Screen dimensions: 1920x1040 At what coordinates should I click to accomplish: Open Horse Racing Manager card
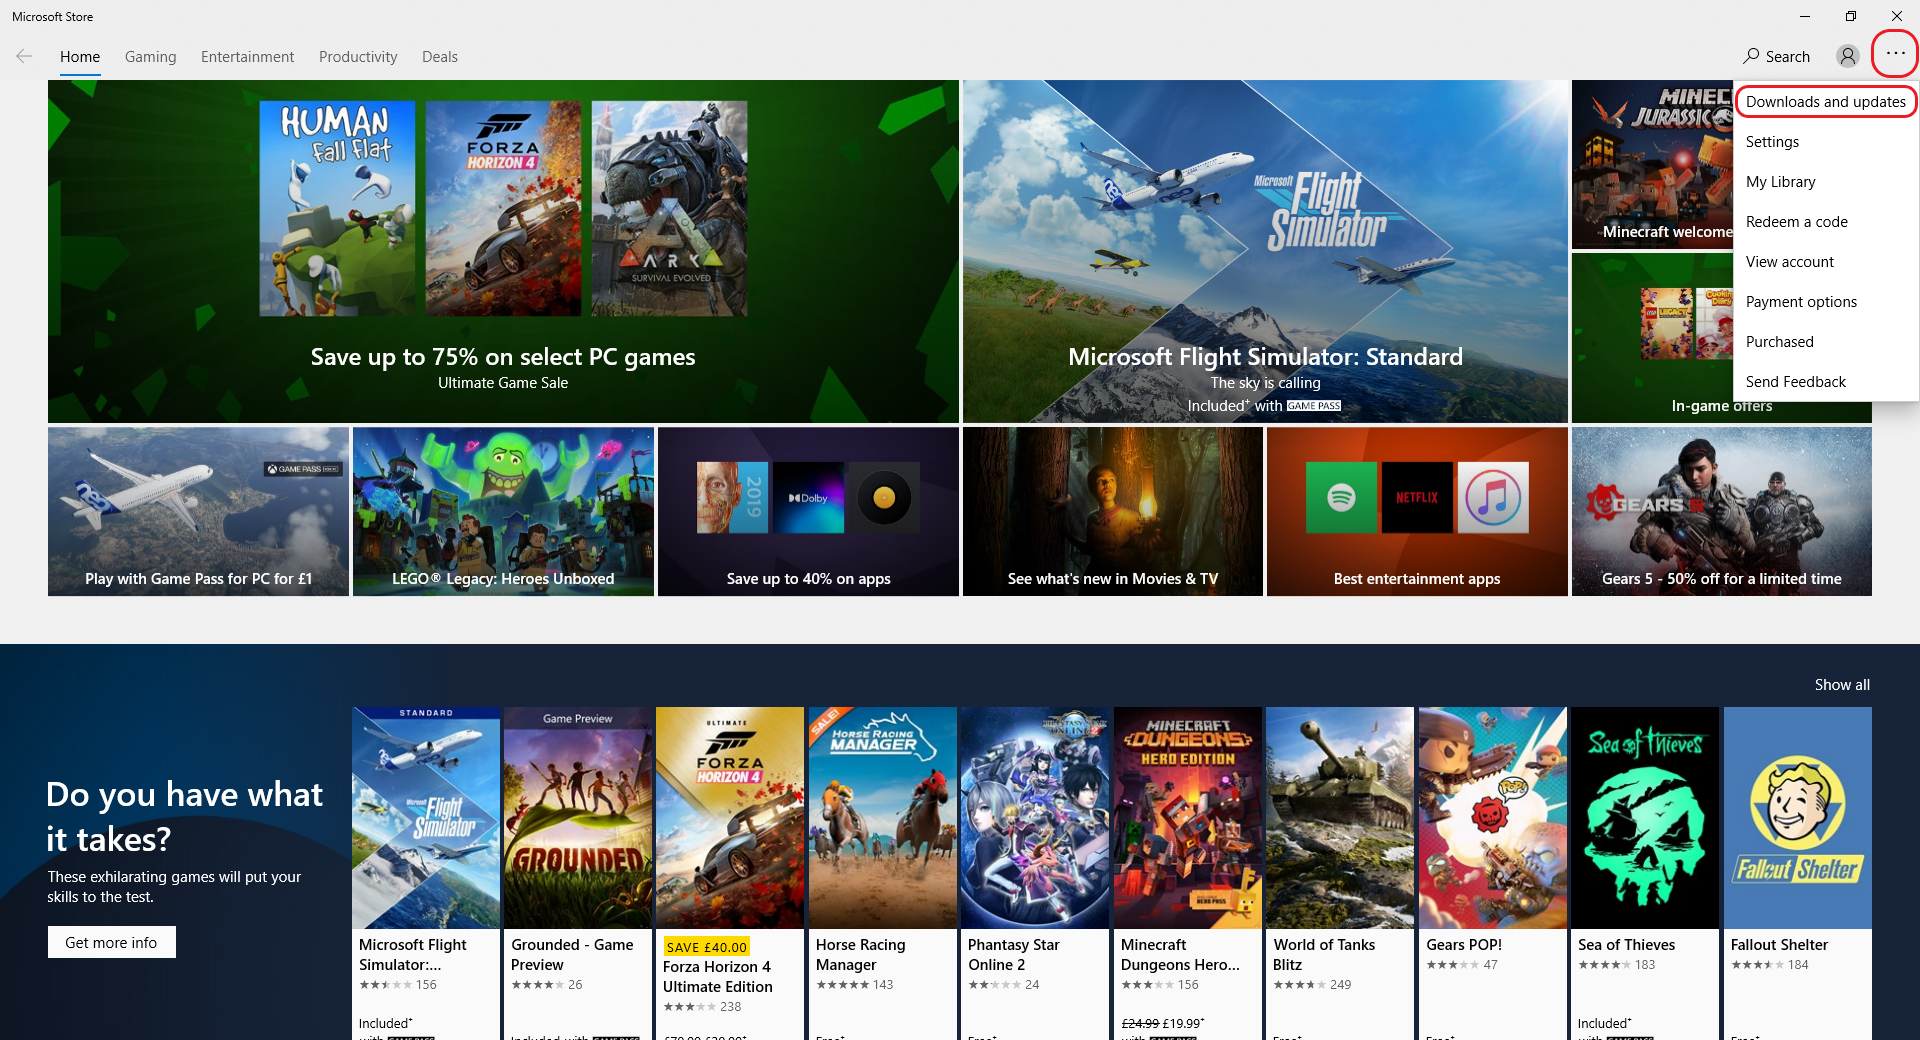883,873
